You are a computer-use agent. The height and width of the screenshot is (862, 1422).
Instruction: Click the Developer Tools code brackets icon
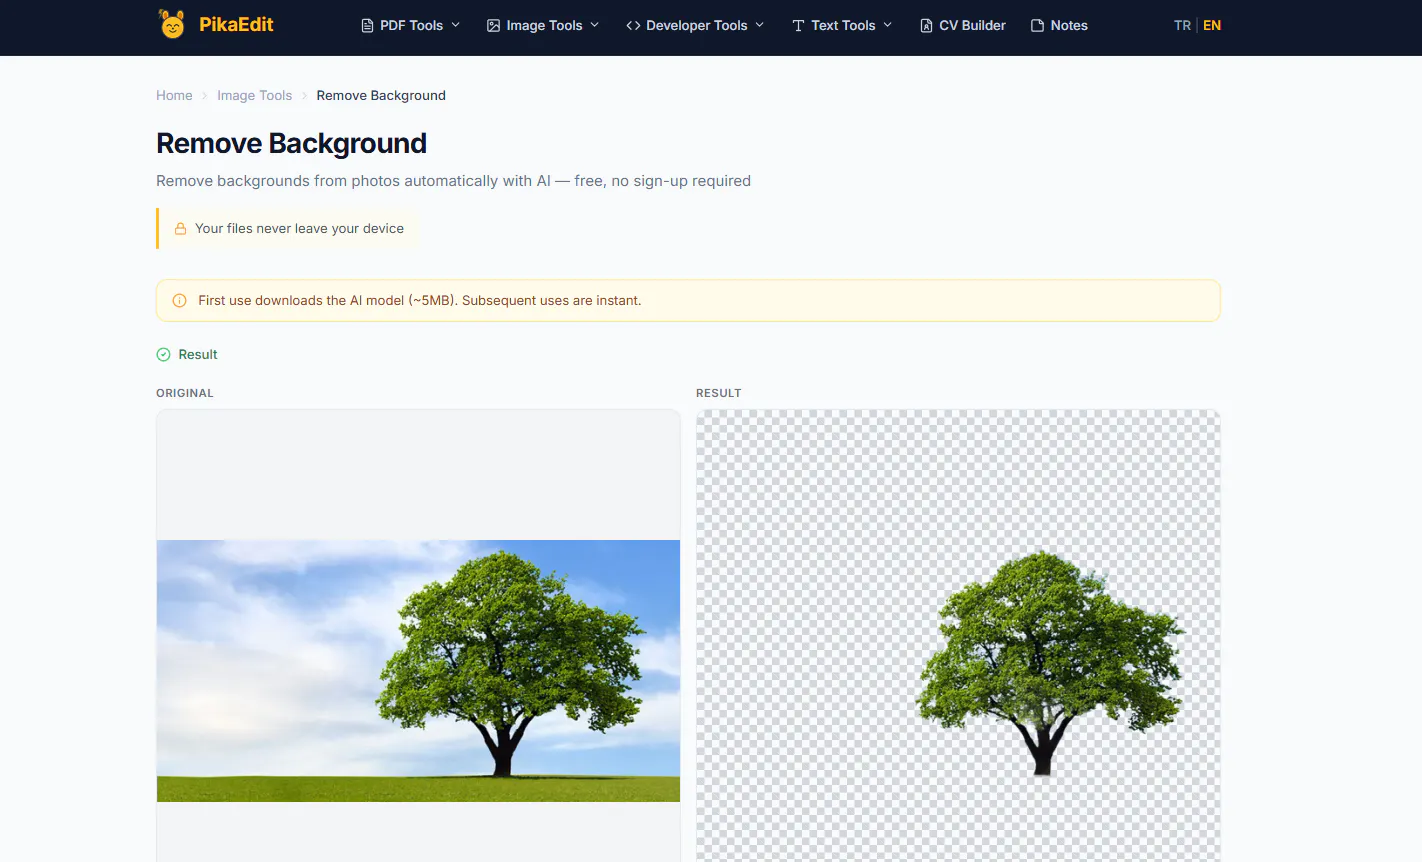(x=633, y=26)
